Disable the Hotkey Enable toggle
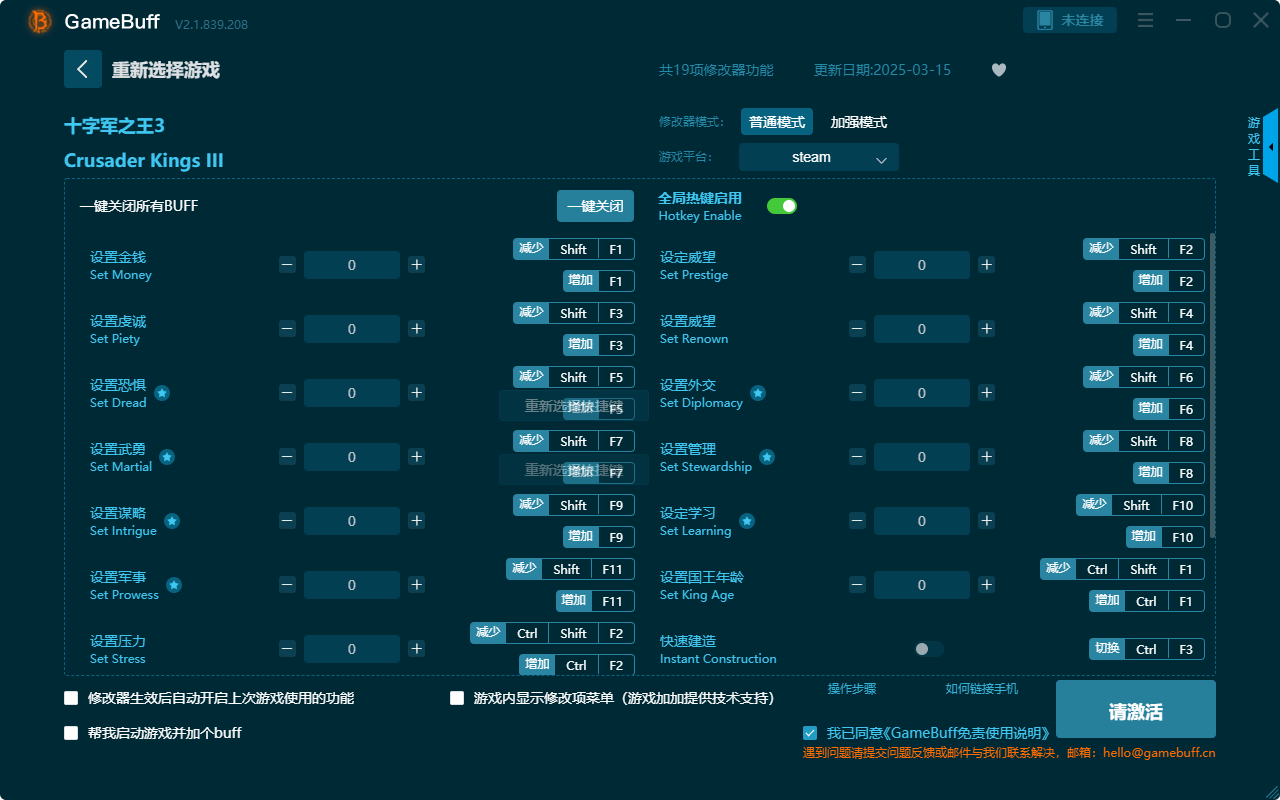1280x800 pixels. (x=781, y=204)
